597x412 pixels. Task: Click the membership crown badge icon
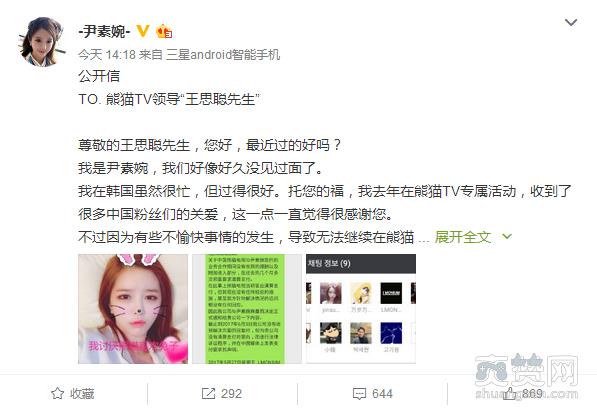coord(164,31)
